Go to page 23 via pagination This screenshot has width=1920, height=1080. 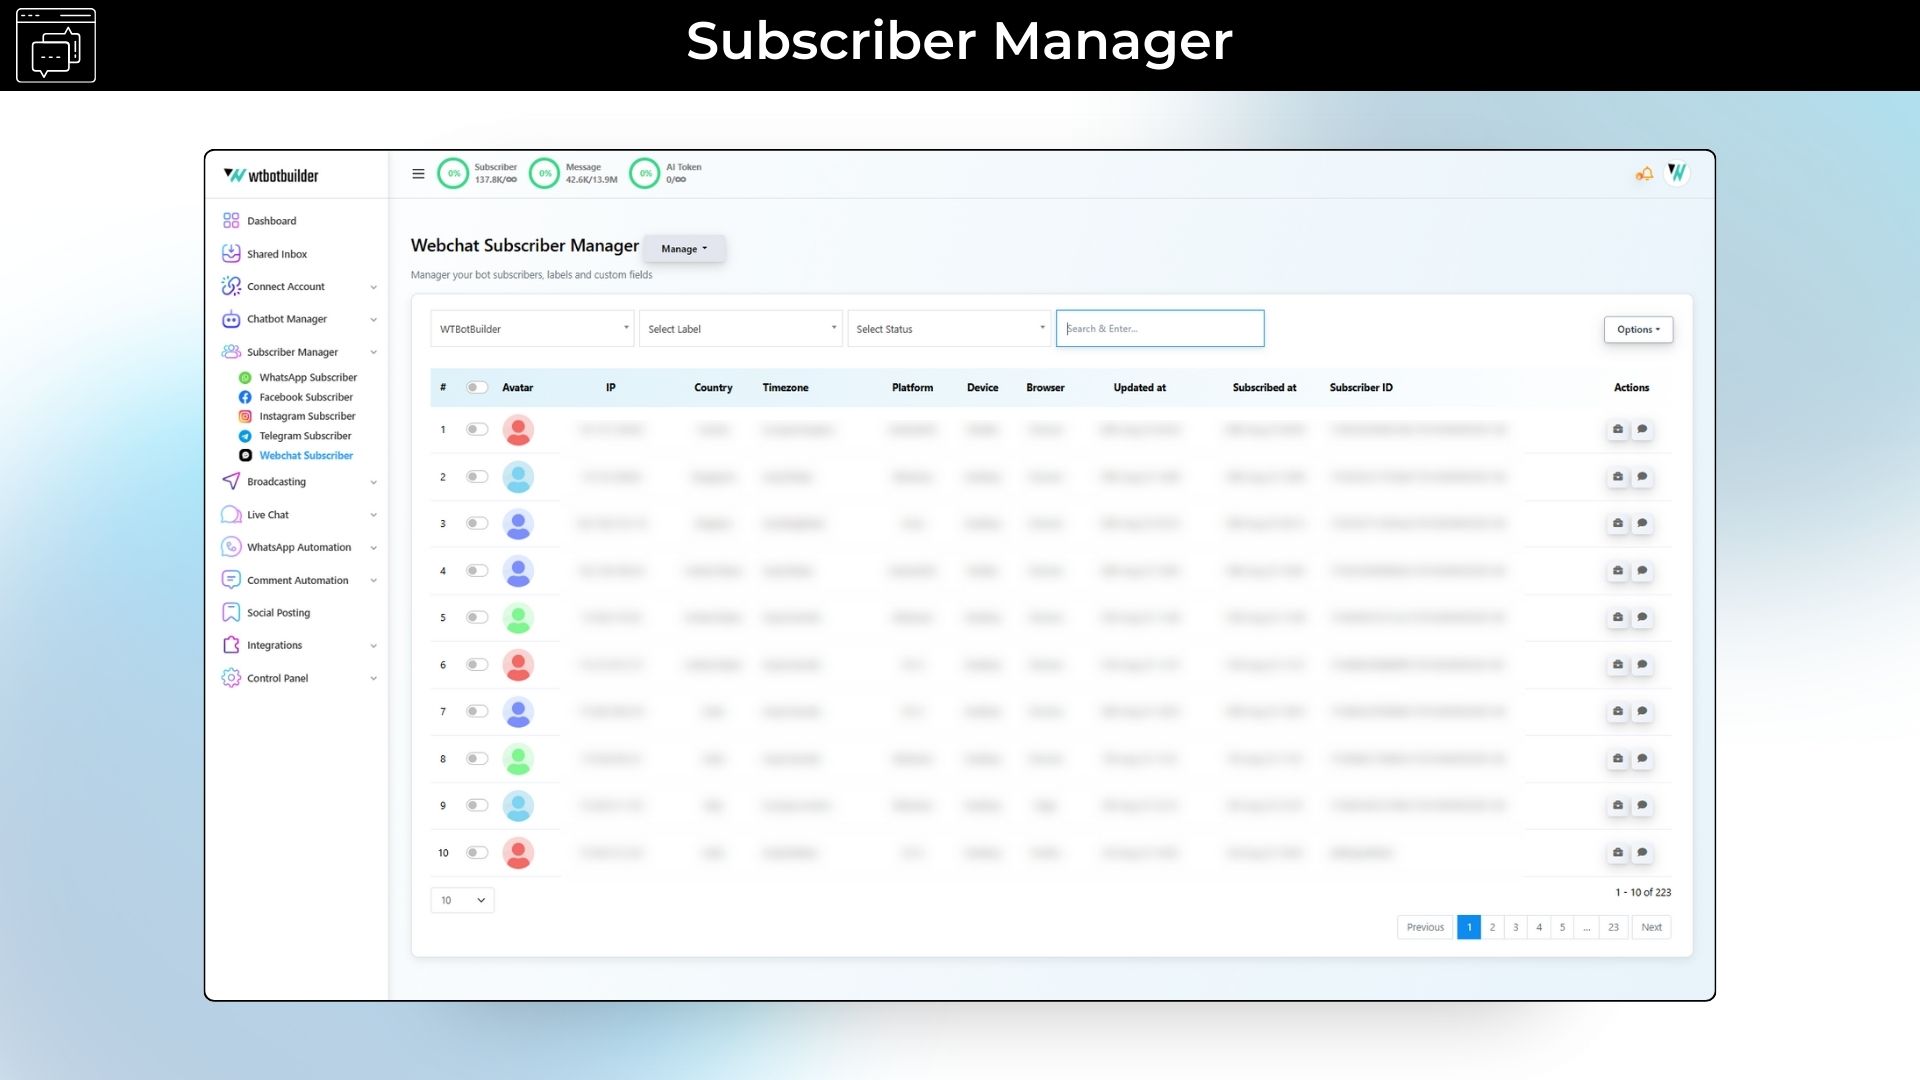(x=1613, y=927)
